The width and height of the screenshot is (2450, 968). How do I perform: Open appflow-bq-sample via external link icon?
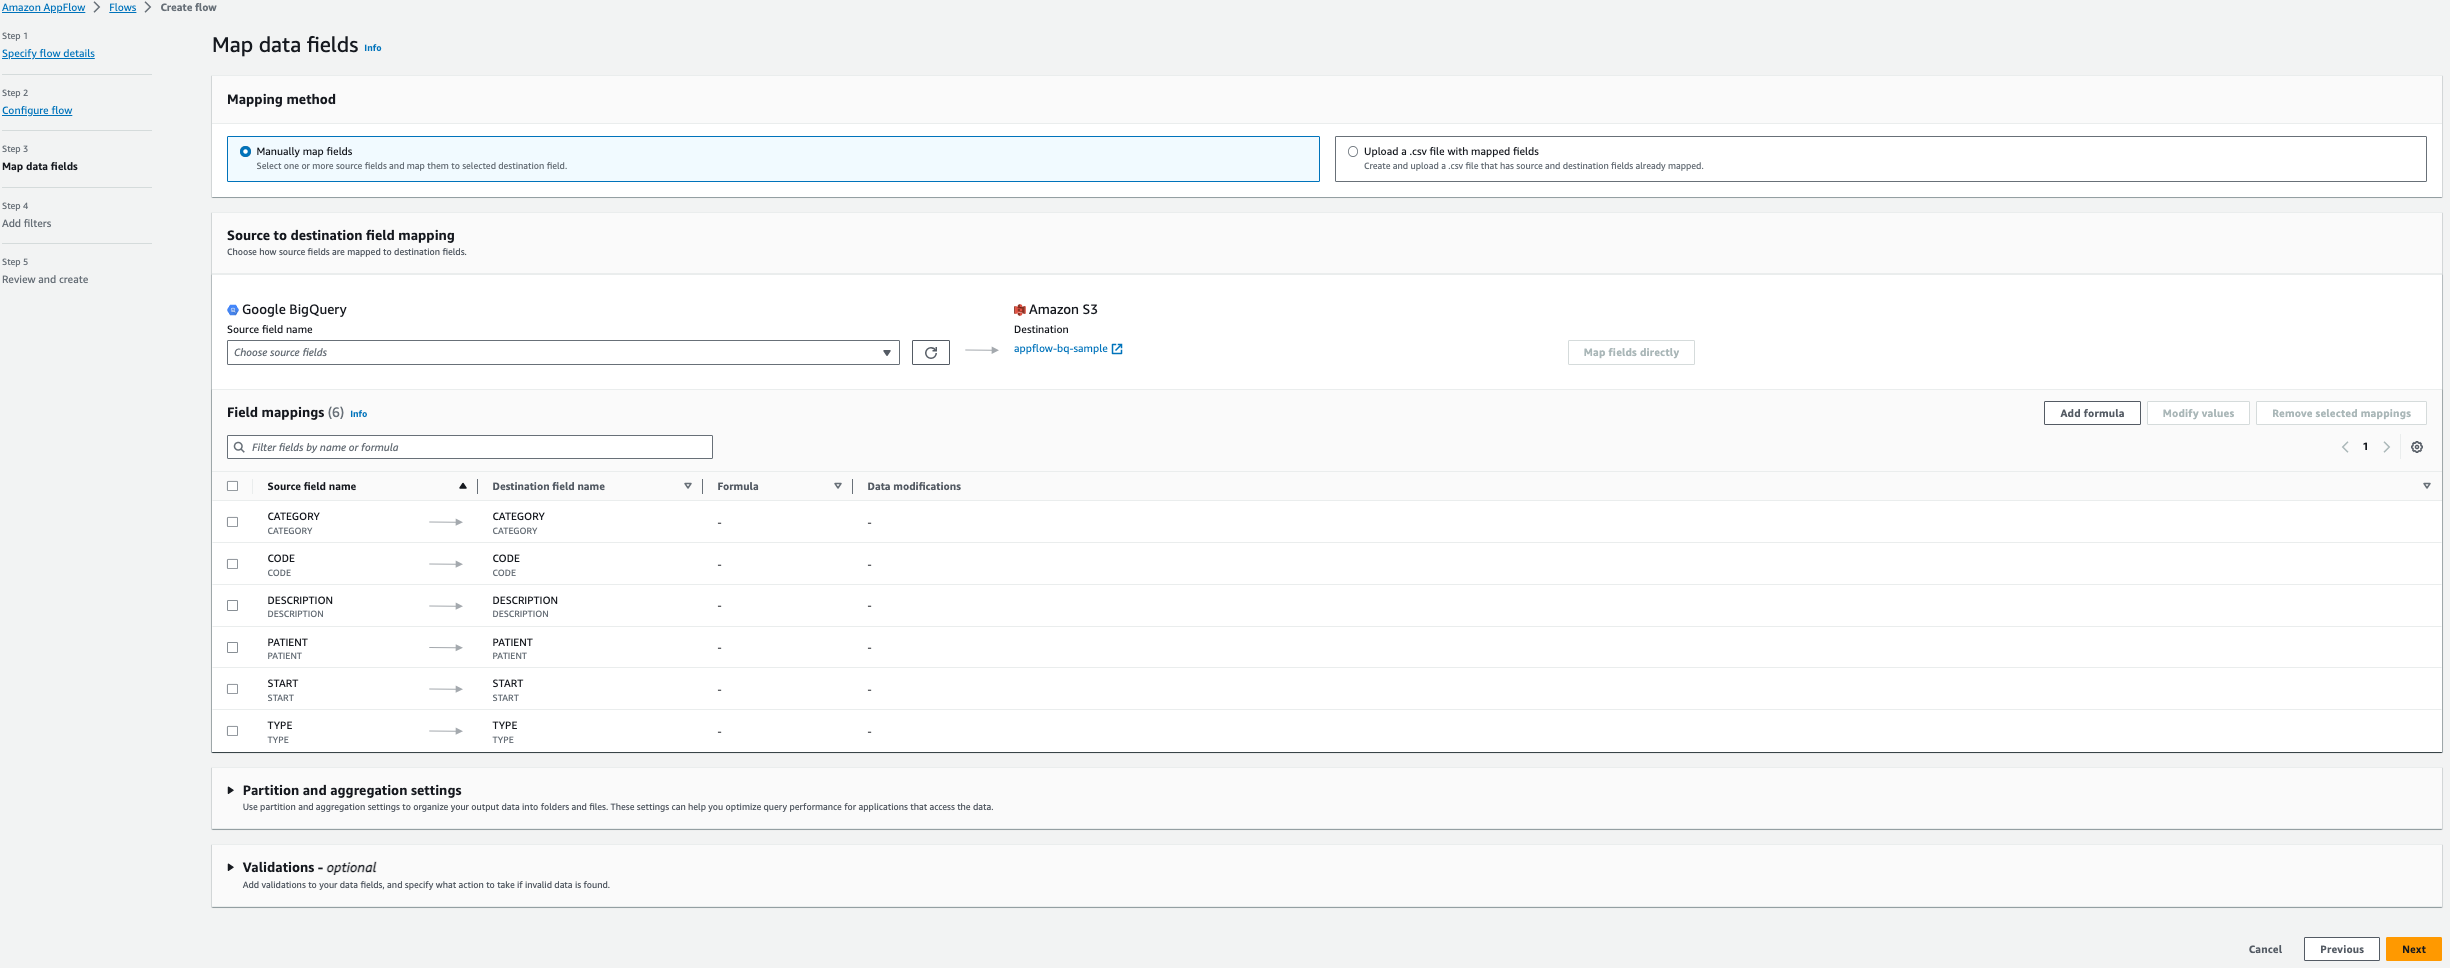point(1118,349)
